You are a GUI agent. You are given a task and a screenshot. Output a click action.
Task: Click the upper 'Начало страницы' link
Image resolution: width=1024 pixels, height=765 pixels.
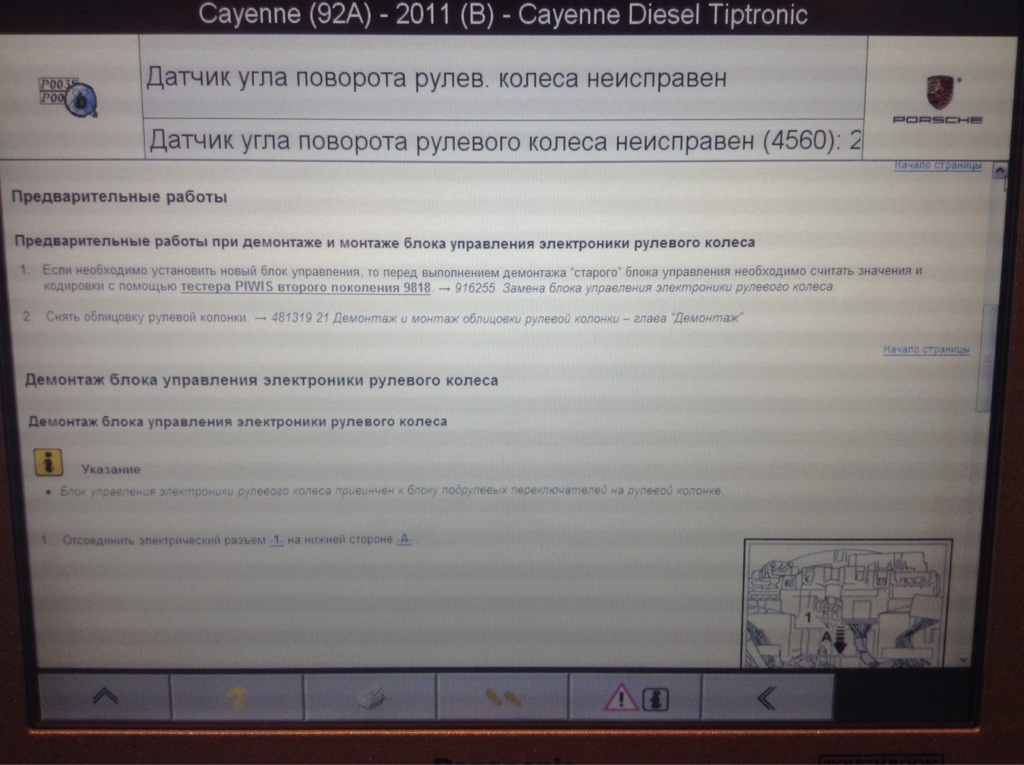936,165
